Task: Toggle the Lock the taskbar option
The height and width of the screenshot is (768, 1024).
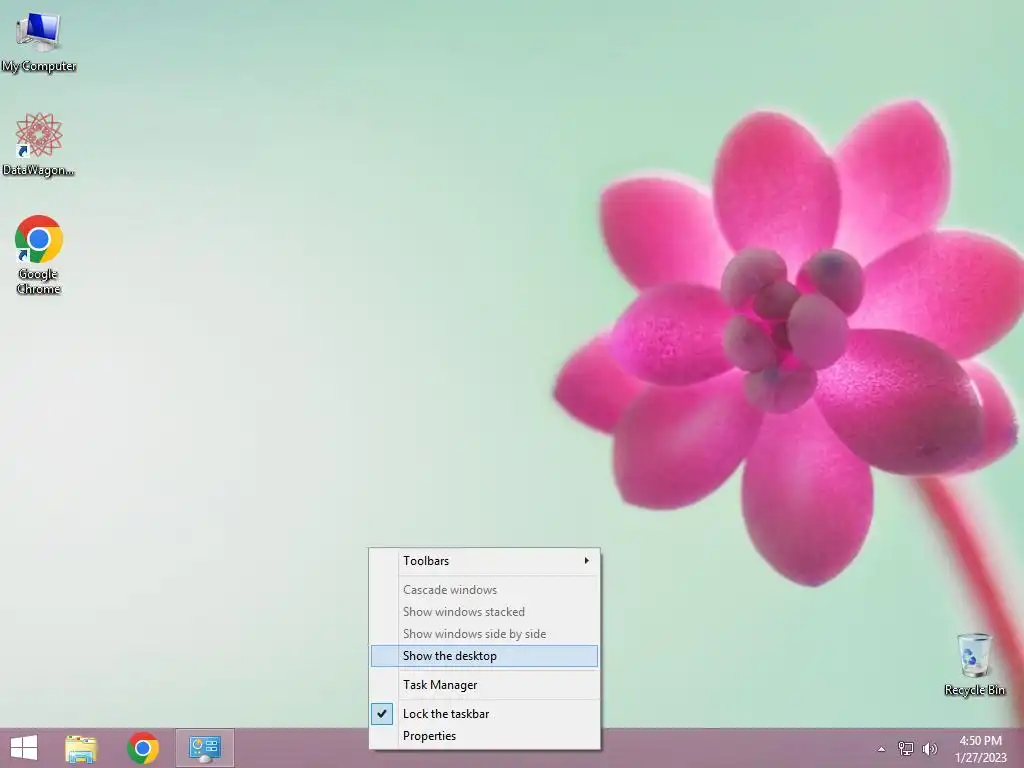Action: (x=485, y=714)
